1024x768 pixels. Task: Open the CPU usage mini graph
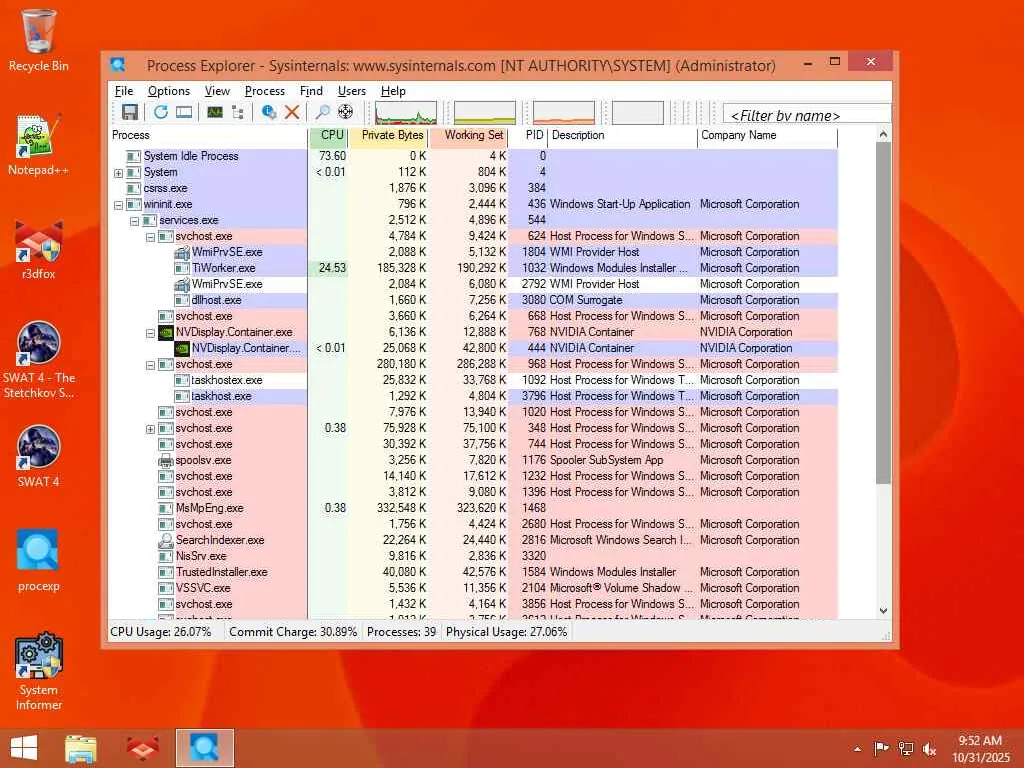coord(406,113)
